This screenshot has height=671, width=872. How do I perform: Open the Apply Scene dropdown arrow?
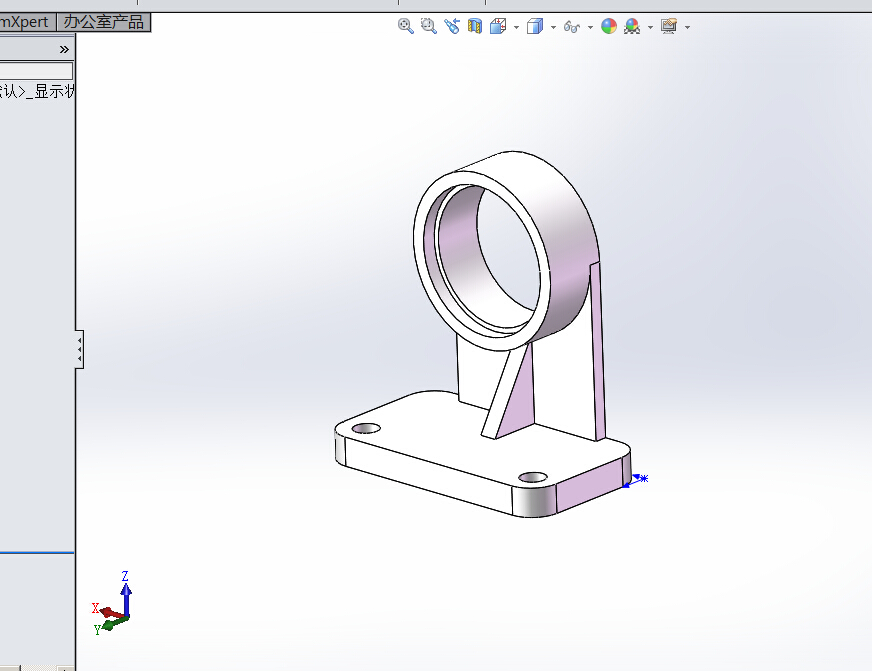650,27
